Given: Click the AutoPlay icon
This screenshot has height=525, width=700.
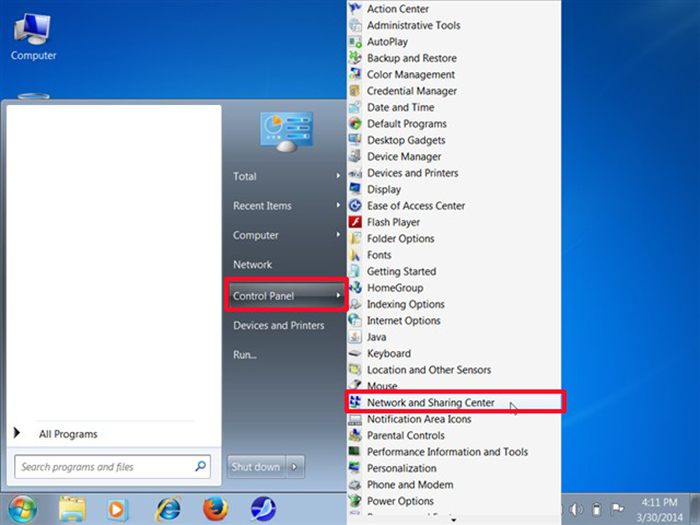Looking at the screenshot, I should (355, 42).
